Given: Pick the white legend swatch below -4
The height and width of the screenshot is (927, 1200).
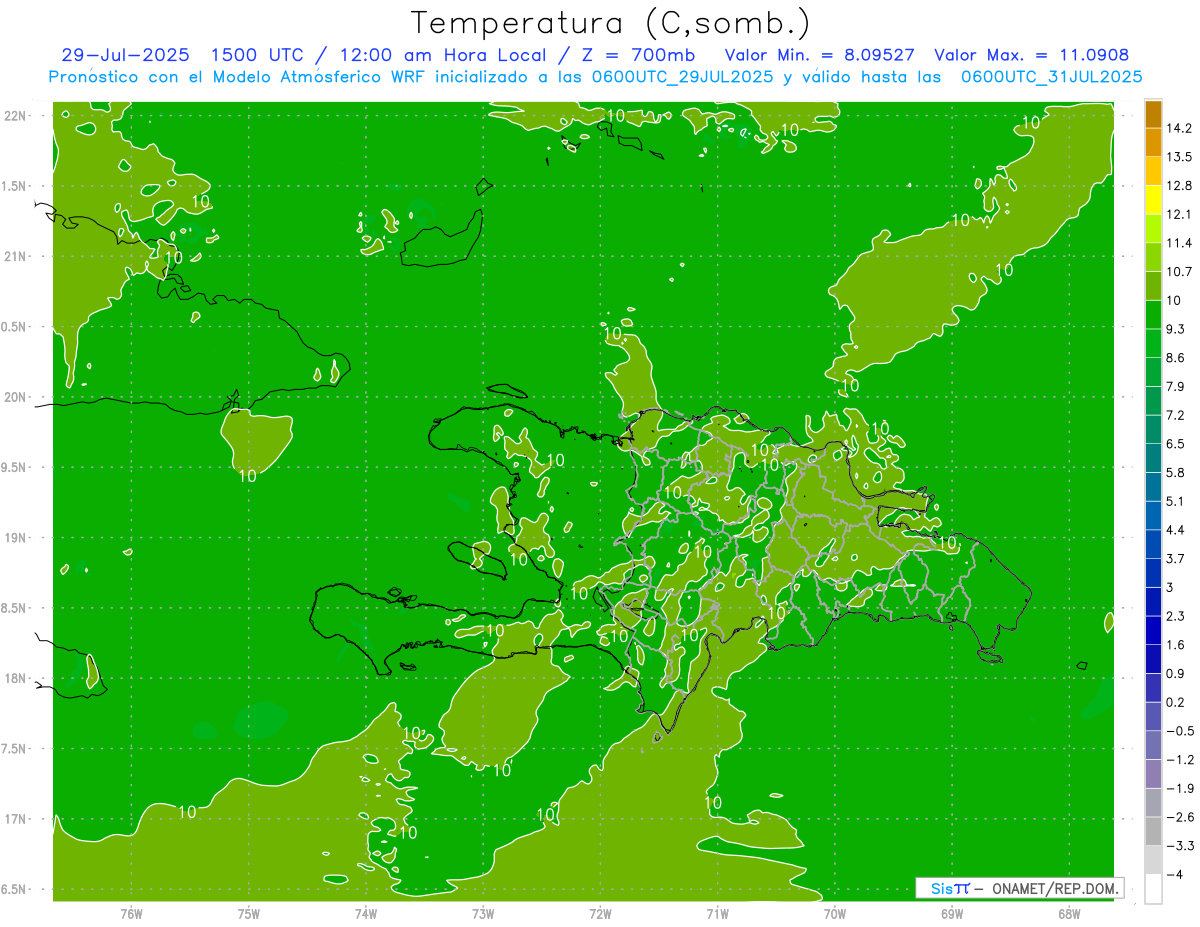Looking at the screenshot, I should pyautogui.click(x=1153, y=889).
